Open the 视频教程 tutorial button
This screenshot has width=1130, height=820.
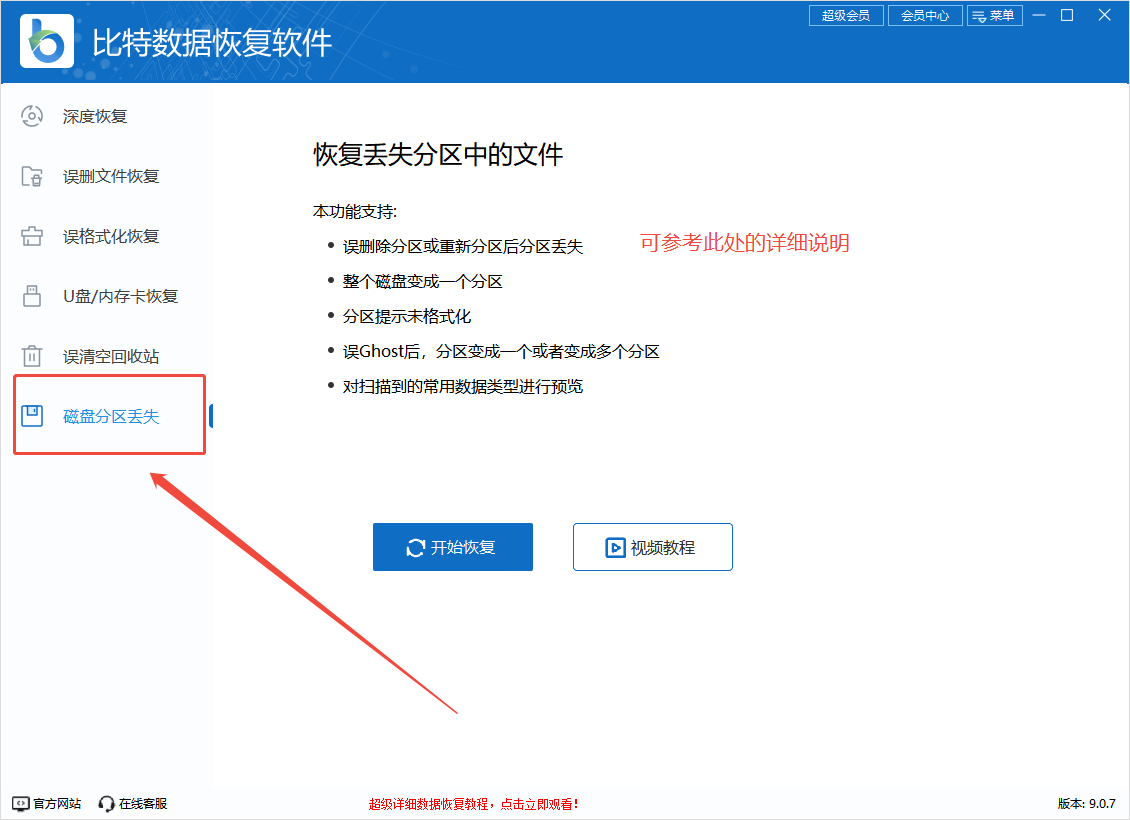click(653, 547)
